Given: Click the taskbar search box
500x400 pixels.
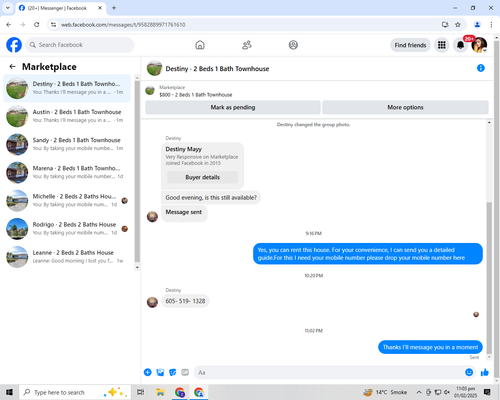Looking at the screenshot, I should (76, 392).
